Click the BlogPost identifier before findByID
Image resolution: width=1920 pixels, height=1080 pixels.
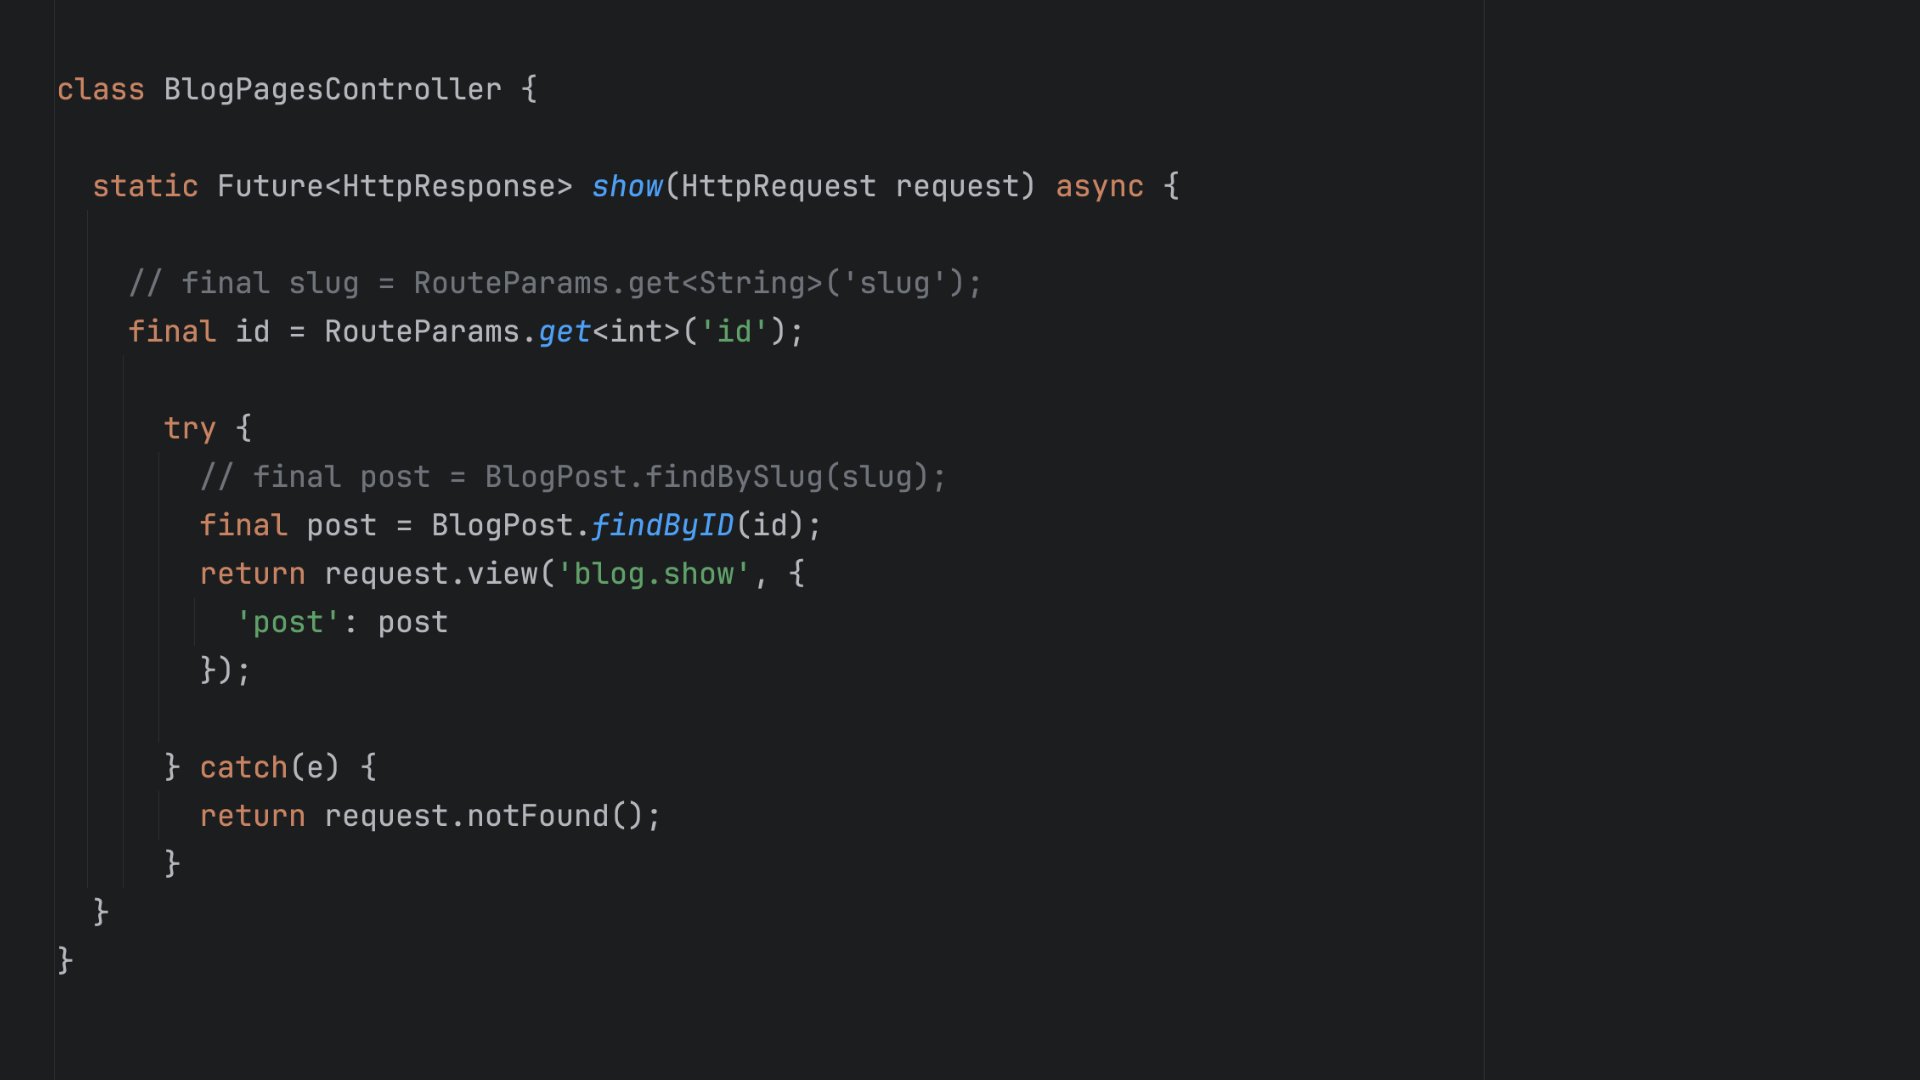click(x=502, y=526)
